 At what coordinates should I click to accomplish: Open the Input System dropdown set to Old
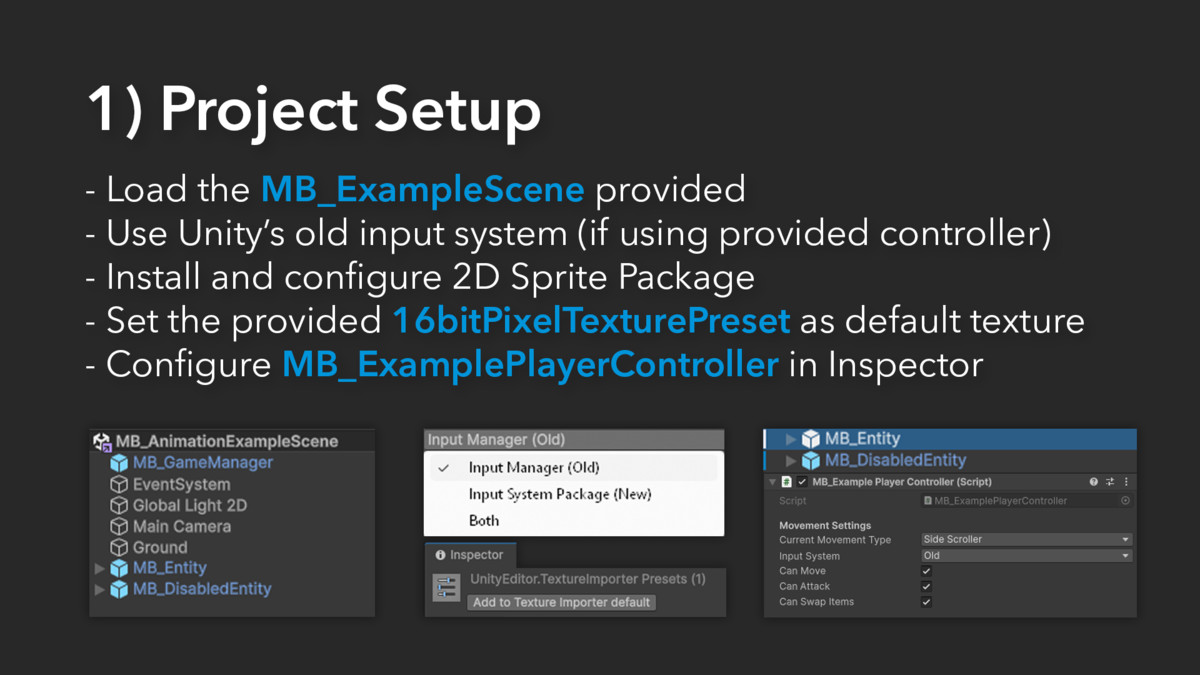point(1025,556)
